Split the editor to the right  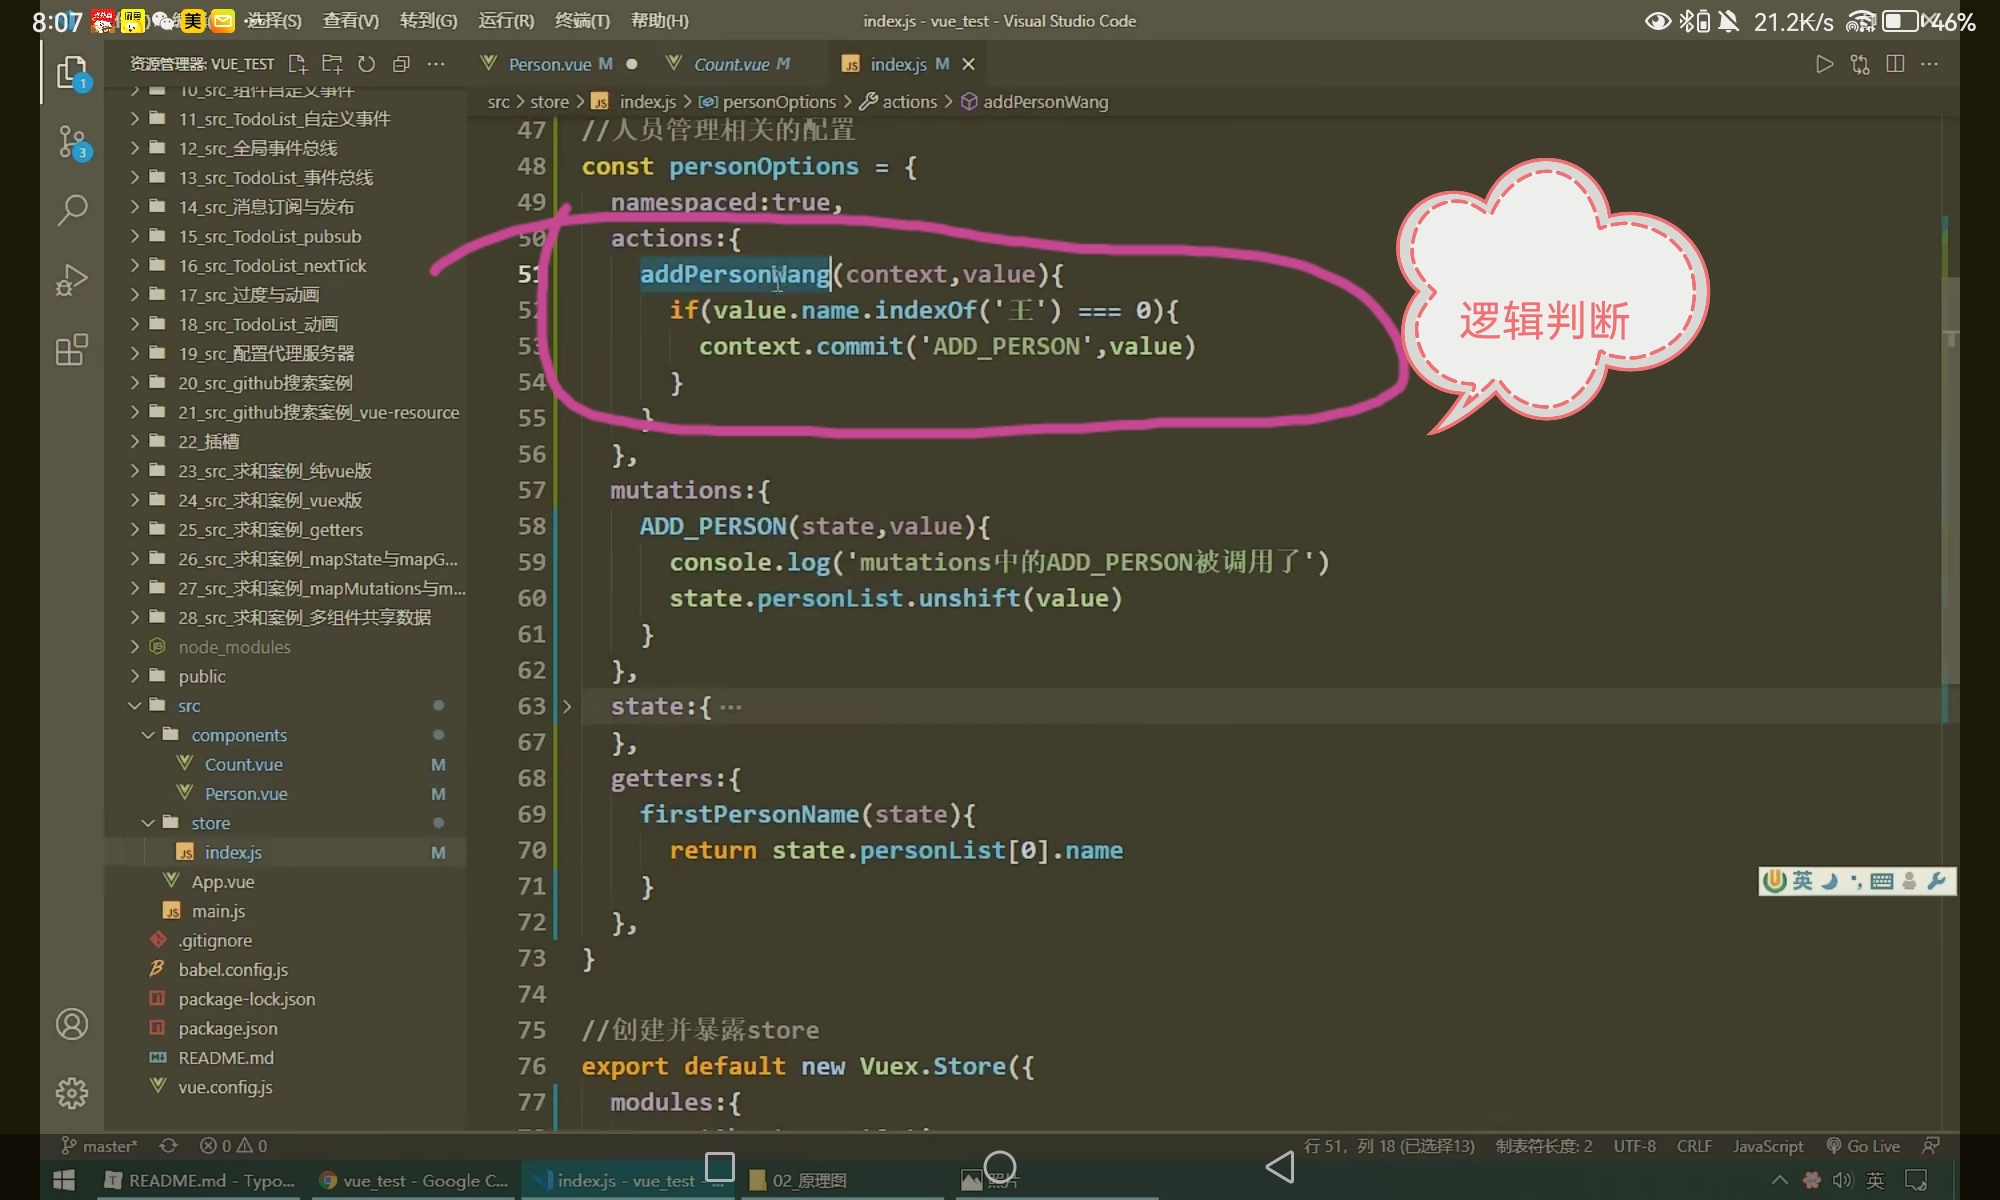click(x=1894, y=64)
